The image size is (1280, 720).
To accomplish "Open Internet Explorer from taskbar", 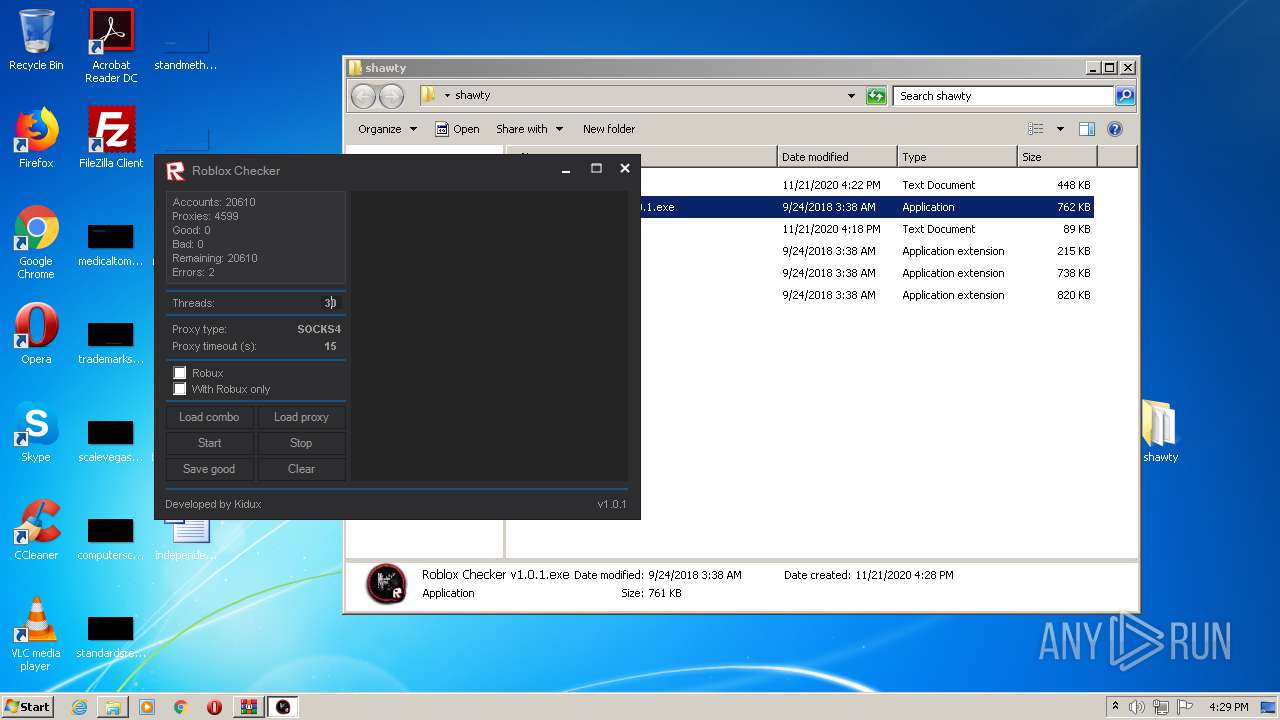I will [x=79, y=707].
